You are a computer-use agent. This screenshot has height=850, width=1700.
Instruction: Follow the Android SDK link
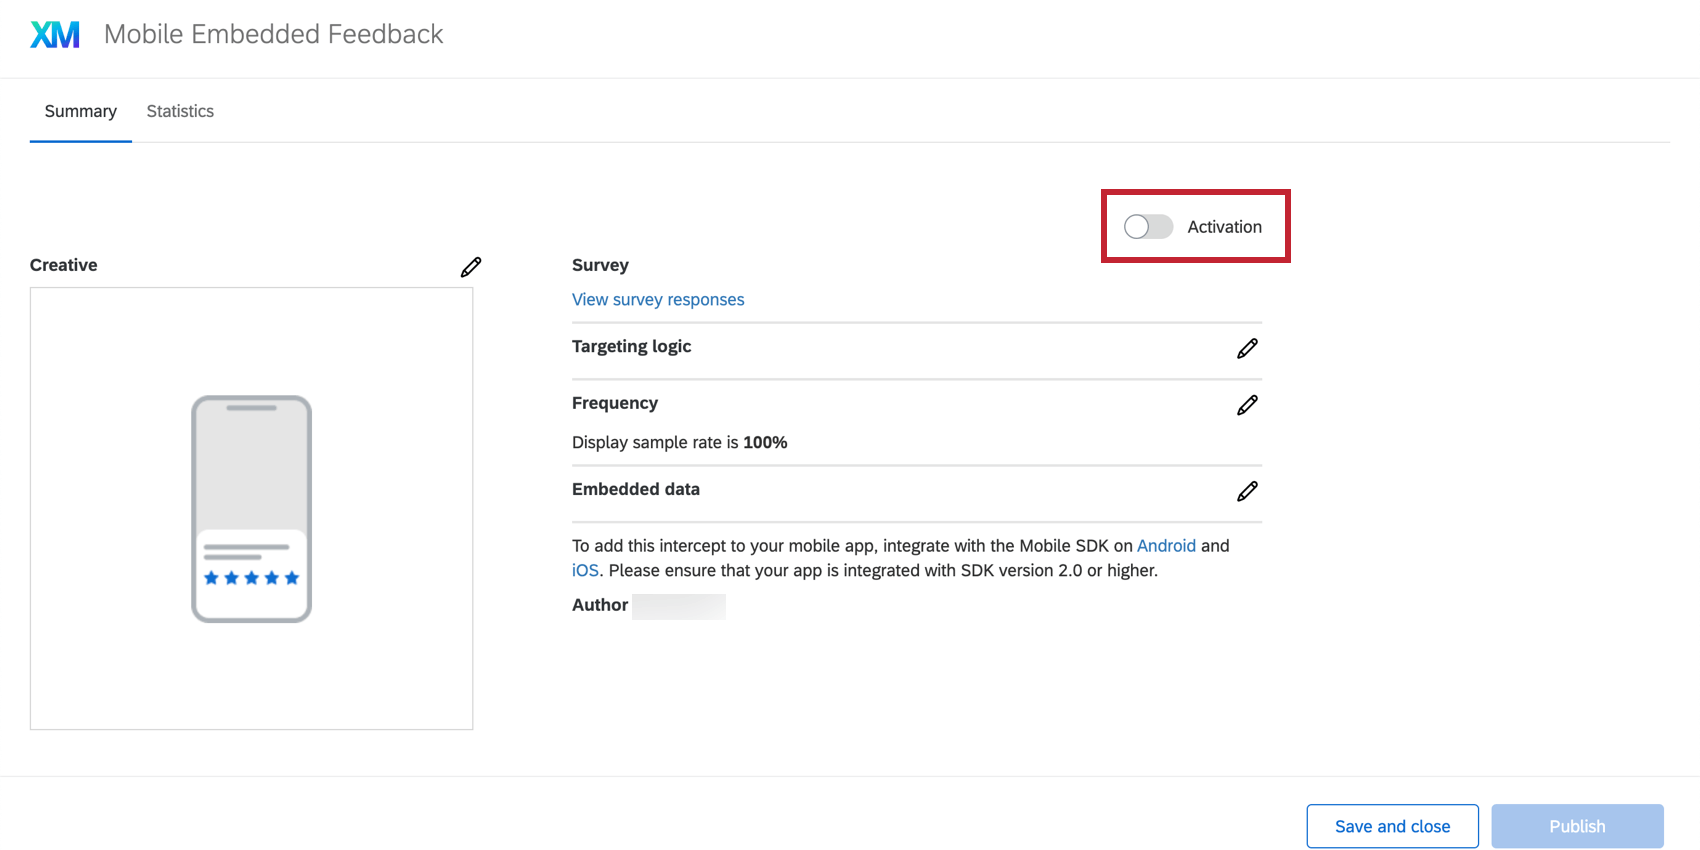pyautogui.click(x=1166, y=546)
